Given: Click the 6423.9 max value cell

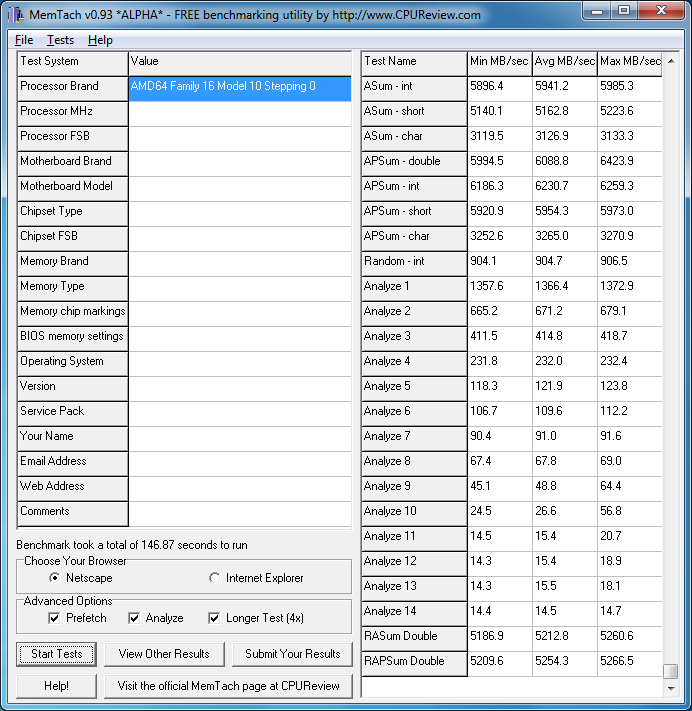Looking at the screenshot, I should (x=630, y=164).
